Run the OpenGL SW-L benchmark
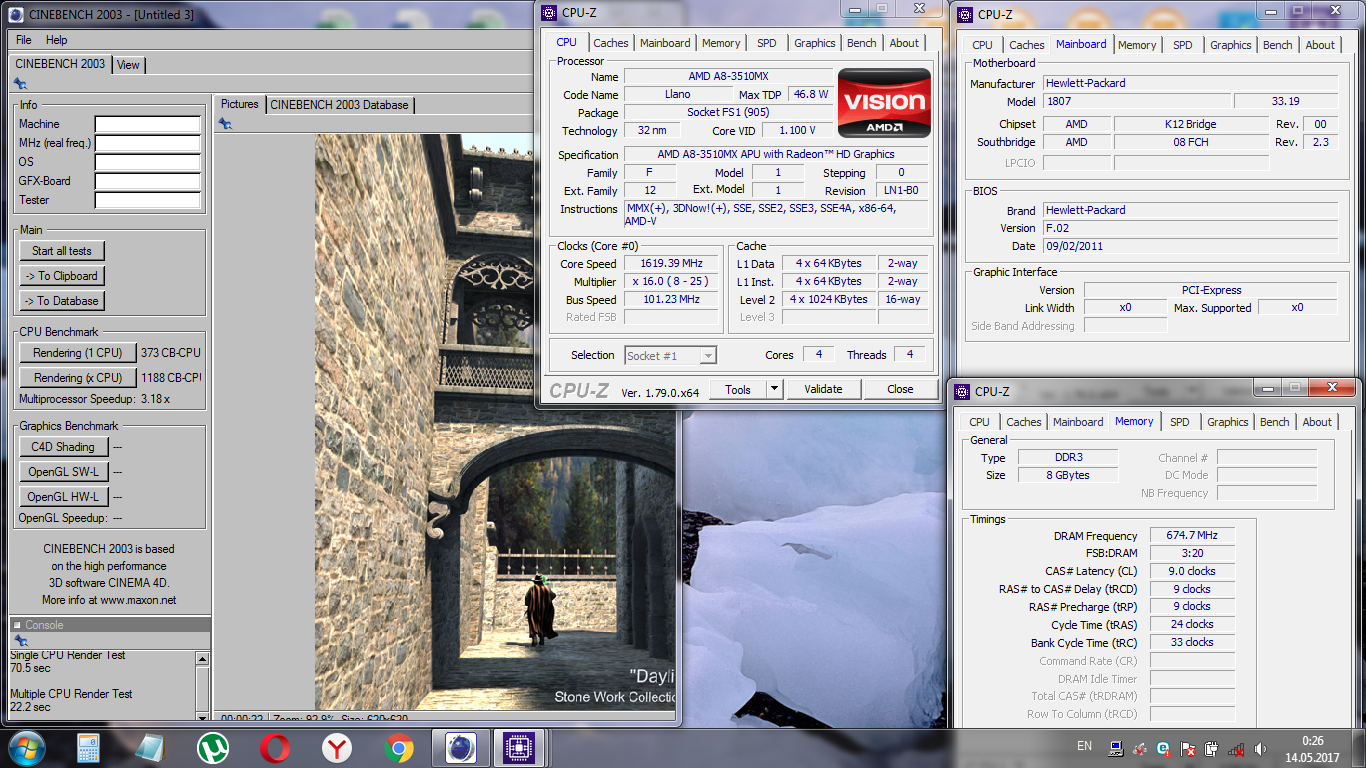Image resolution: width=1366 pixels, height=768 pixels. click(x=63, y=472)
